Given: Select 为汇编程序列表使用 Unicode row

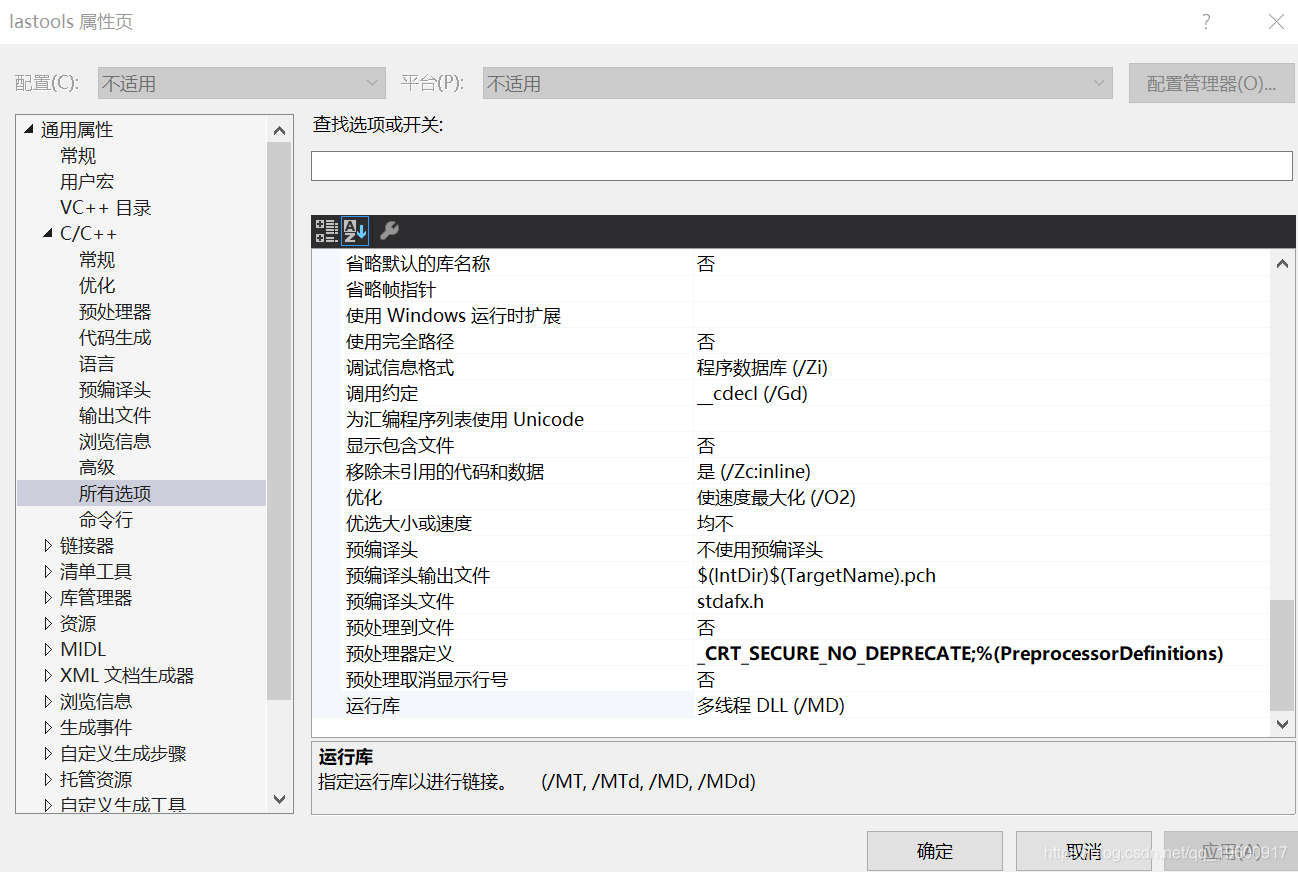Looking at the screenshot, I should tap(804, 419).
